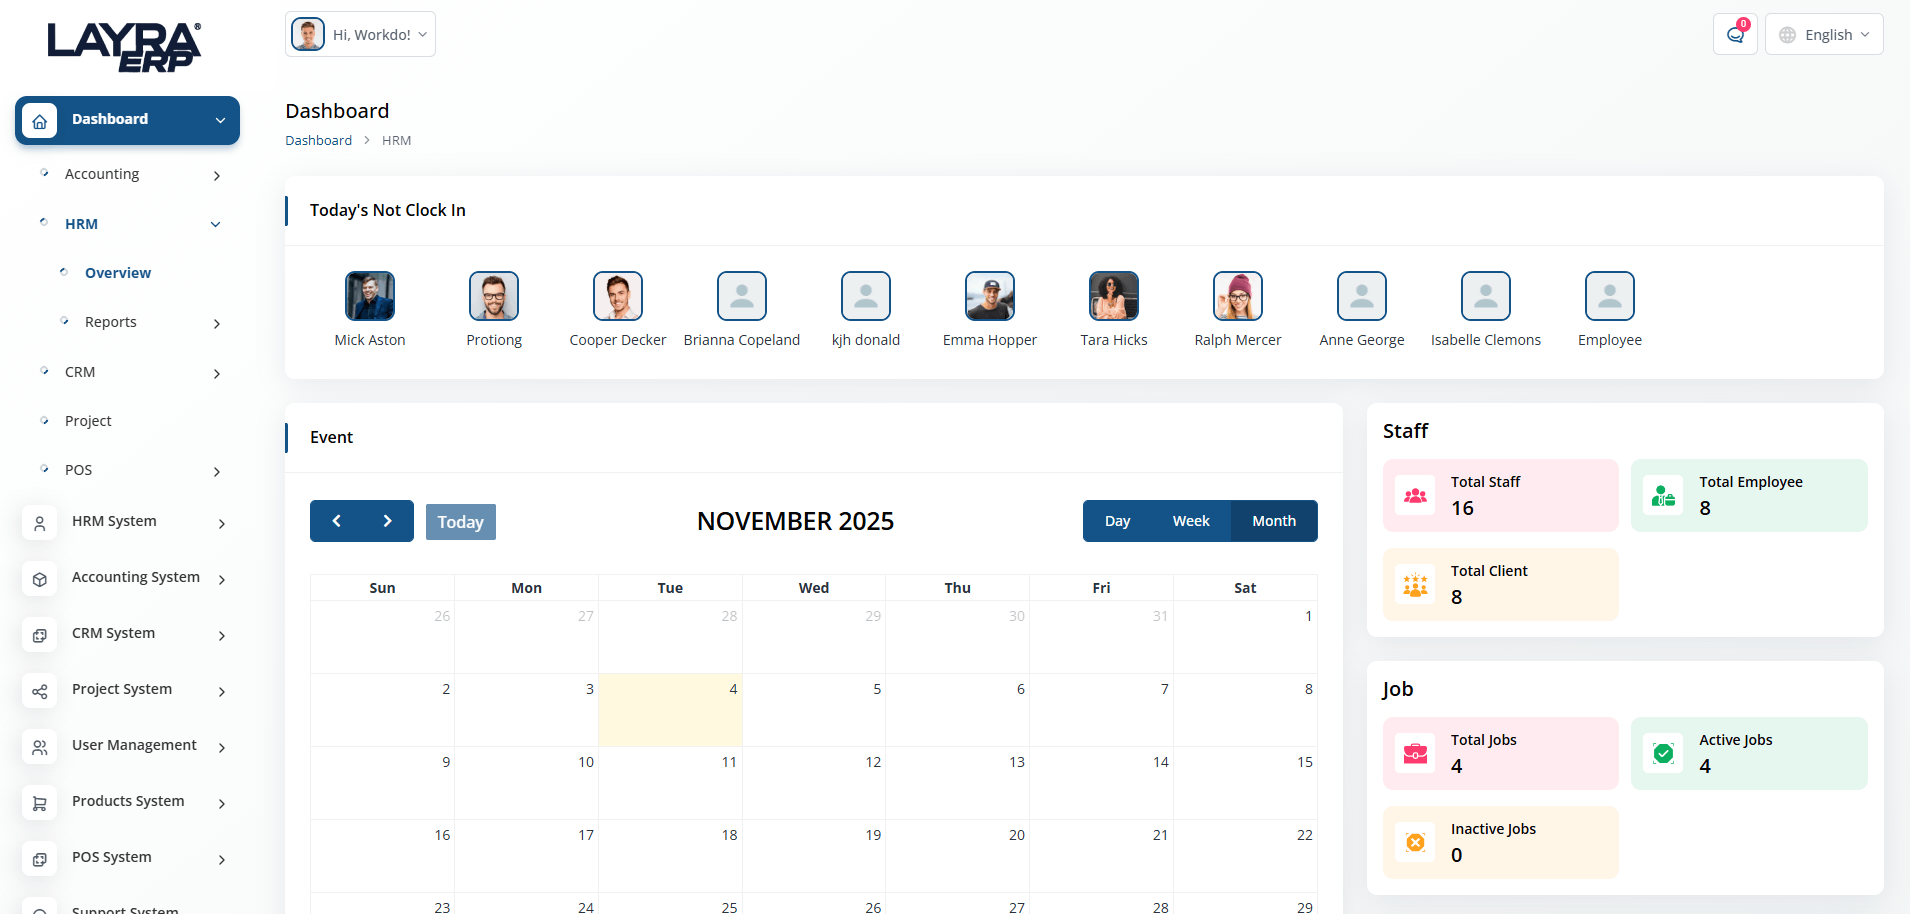
Task: Click the NOVEMBER 2025 calendar title
Action: [x=796, y=521]
